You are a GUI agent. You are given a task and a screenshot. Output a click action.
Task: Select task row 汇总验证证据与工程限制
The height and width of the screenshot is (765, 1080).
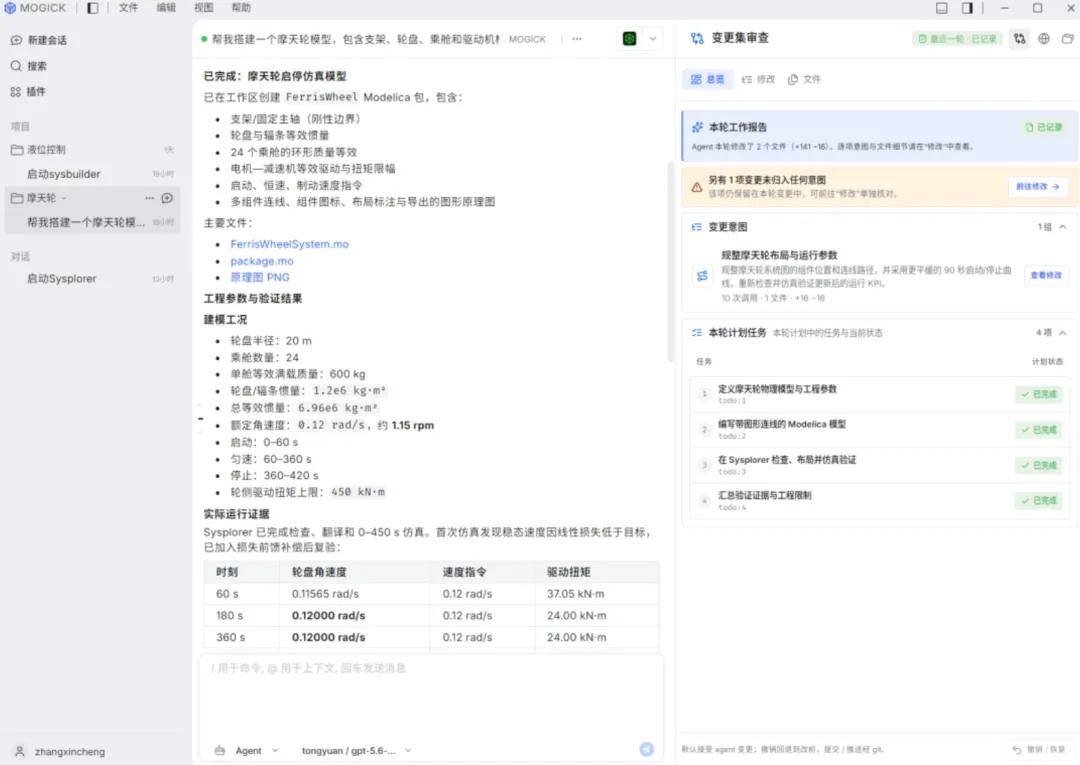click(x=880, y=501)
